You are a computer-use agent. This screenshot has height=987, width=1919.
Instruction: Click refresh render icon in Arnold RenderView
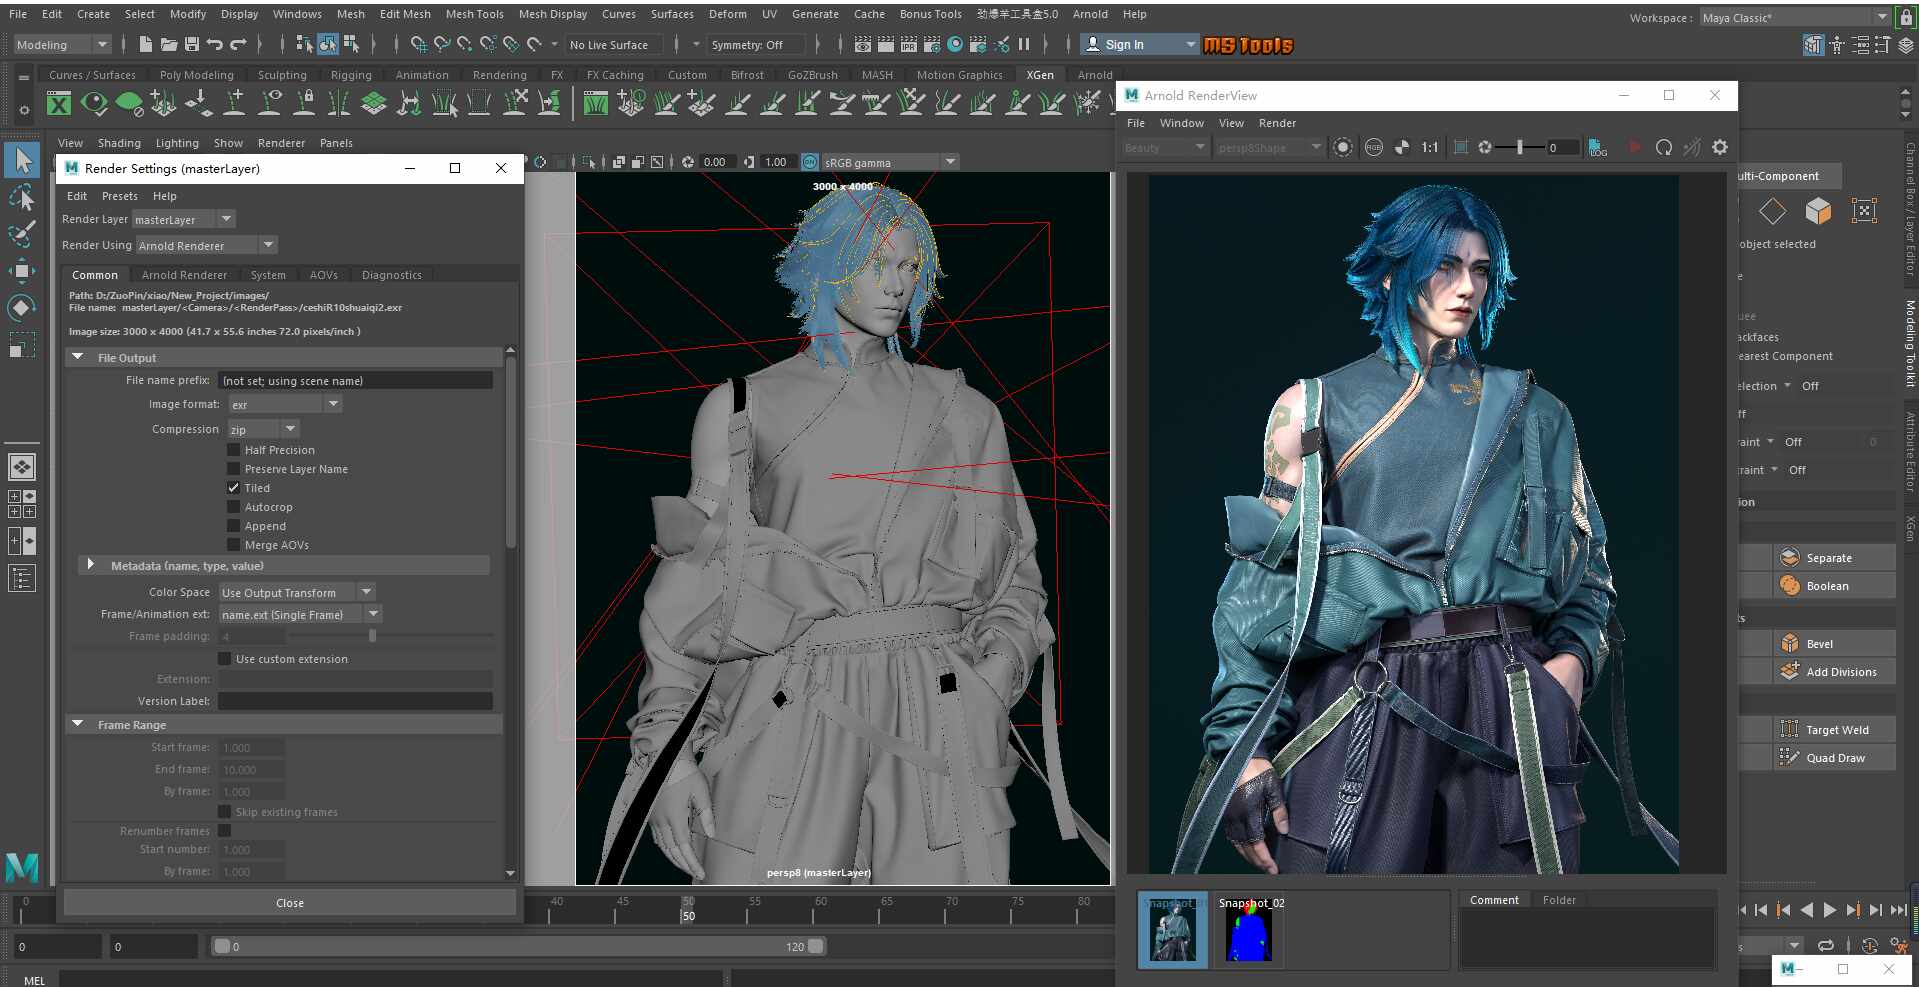(1663, 147)
